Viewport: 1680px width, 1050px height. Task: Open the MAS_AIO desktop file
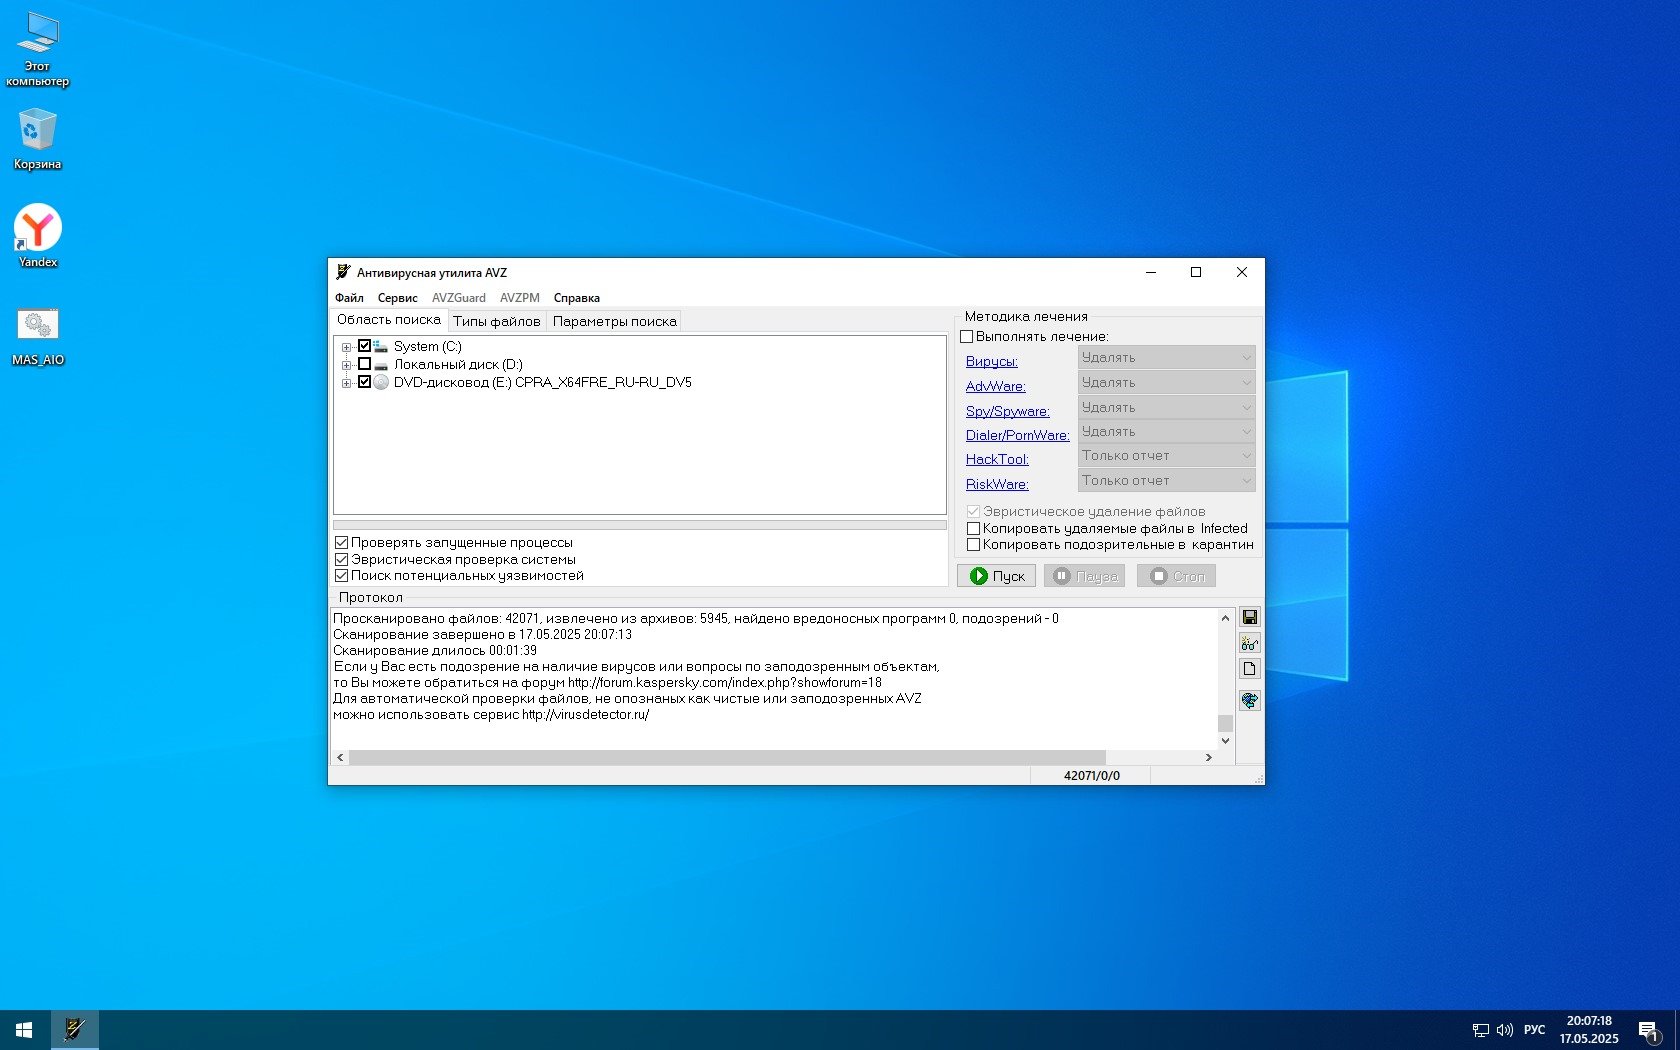(x=37, y=326)
